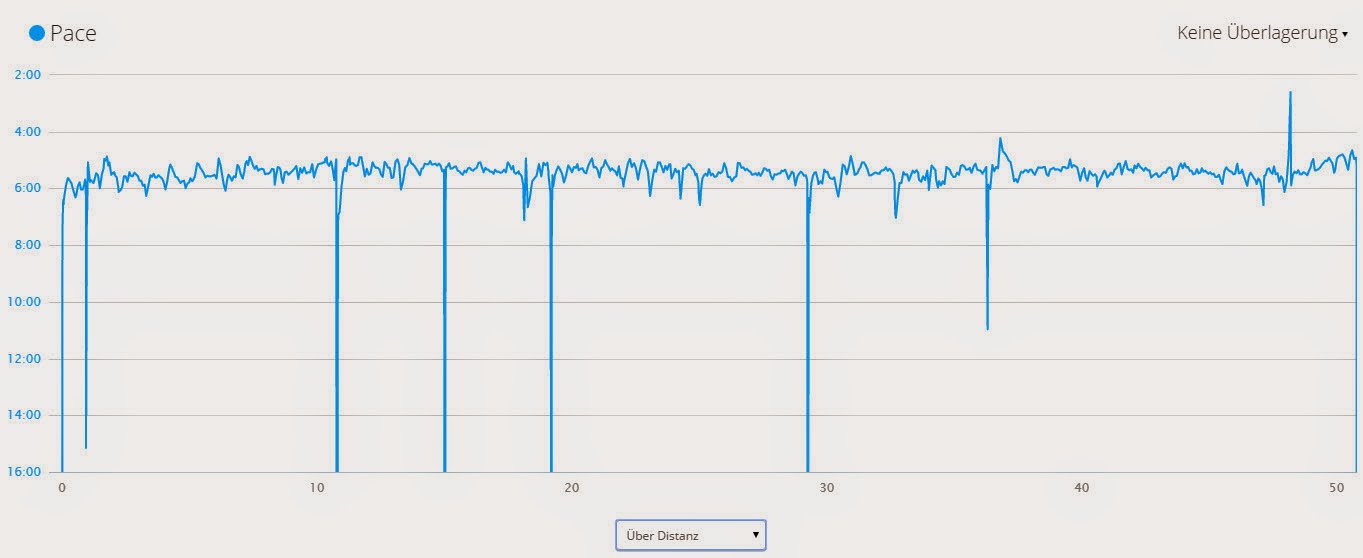Image resolution: width=1363 pixels, height=558 pixels.
Task: Click the 40 distance axis label
Action: click(x=1082, y=488)
